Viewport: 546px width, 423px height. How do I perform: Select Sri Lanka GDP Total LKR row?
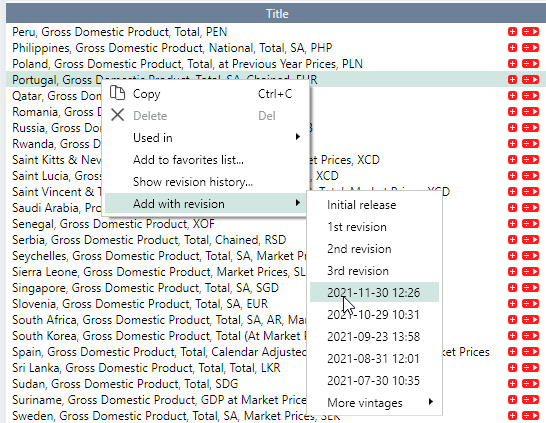click(x=146, y=368)
